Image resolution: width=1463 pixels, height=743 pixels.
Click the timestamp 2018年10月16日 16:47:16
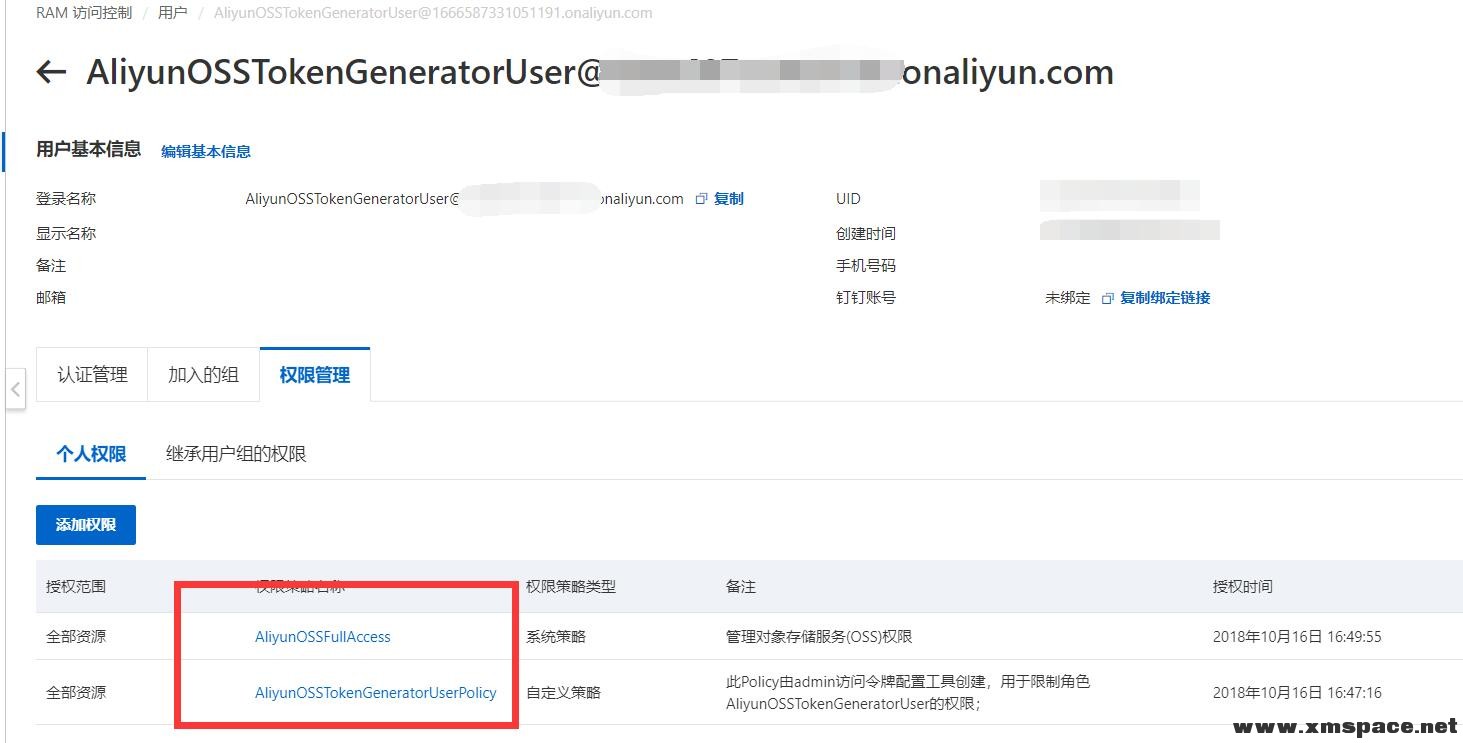click(x=1297, y=692)
